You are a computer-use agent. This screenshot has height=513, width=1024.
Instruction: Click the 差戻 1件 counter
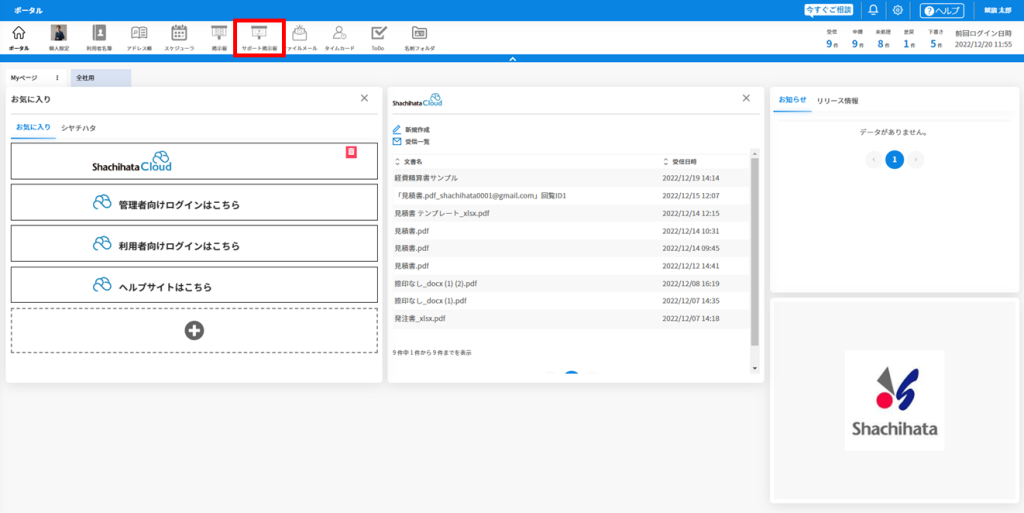[x=909, y=40]
